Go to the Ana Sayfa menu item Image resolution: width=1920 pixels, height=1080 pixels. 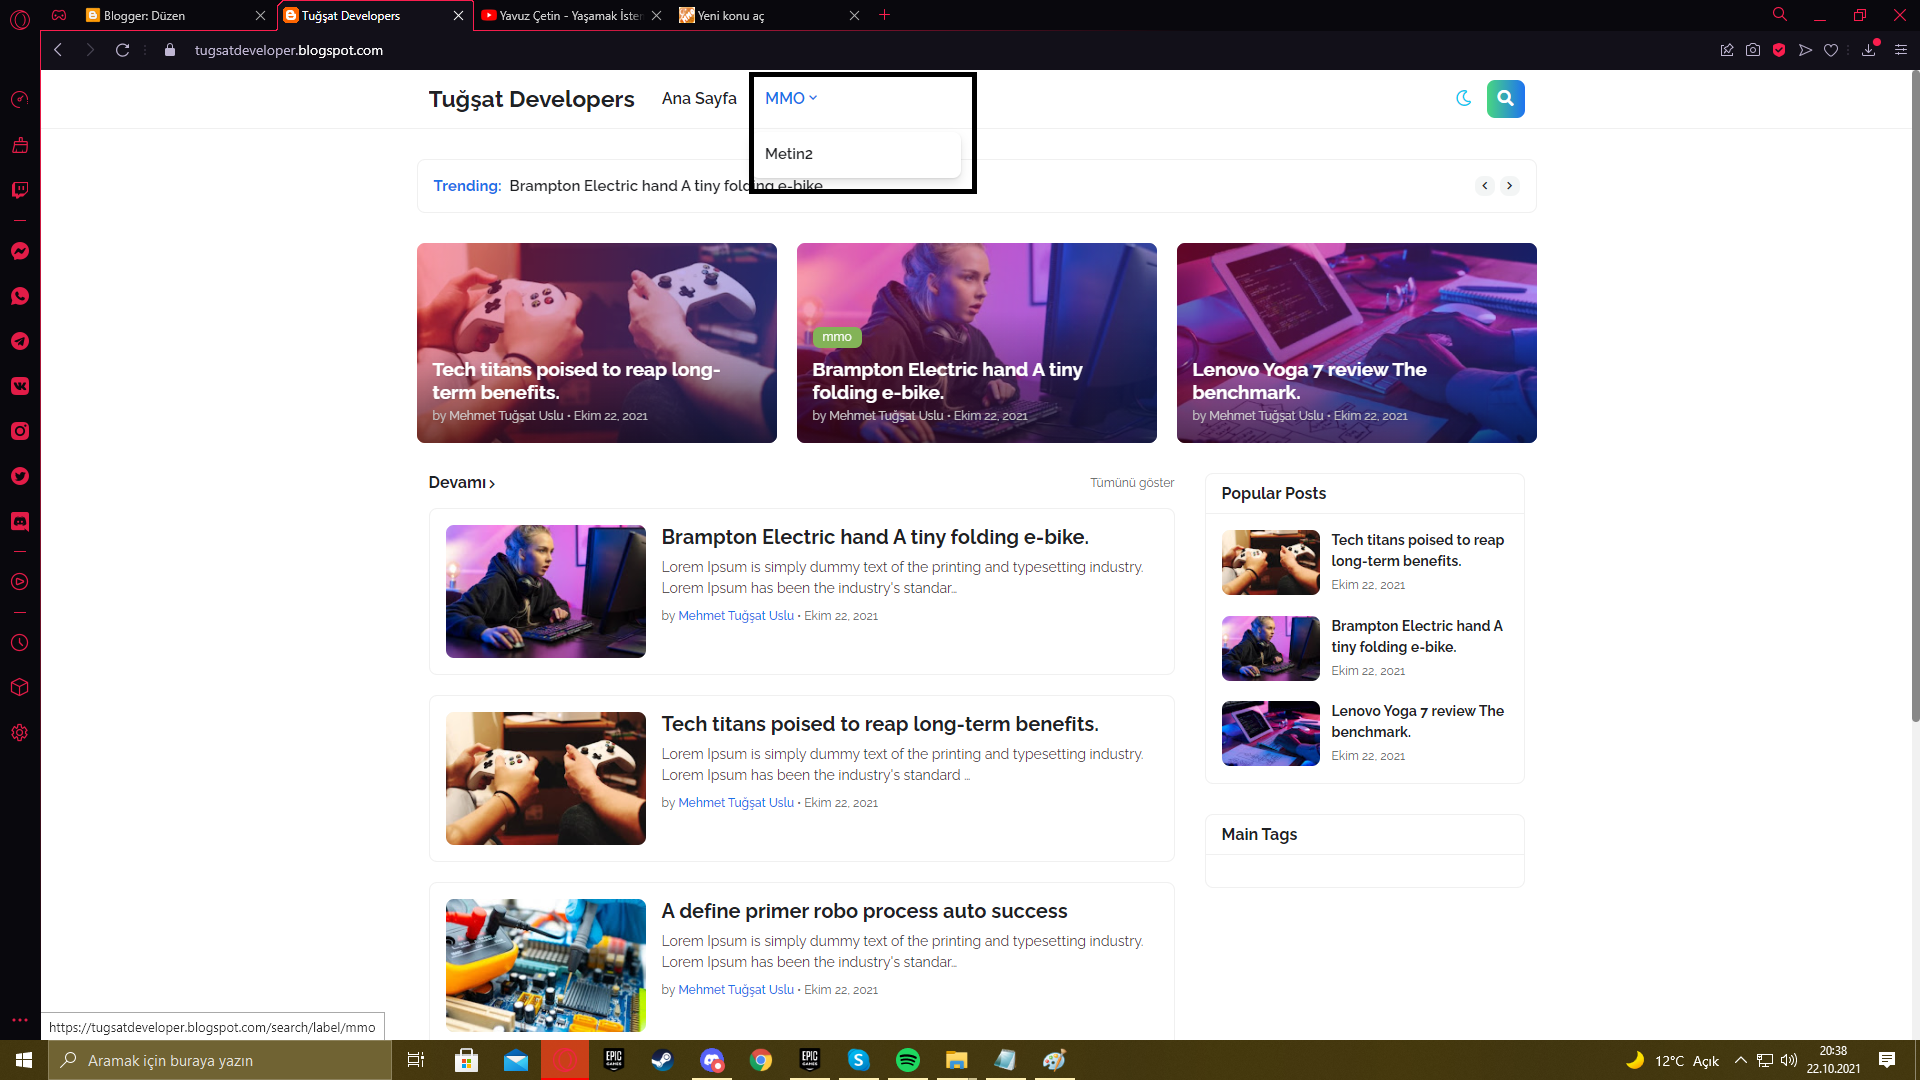(x=699, y=98)
